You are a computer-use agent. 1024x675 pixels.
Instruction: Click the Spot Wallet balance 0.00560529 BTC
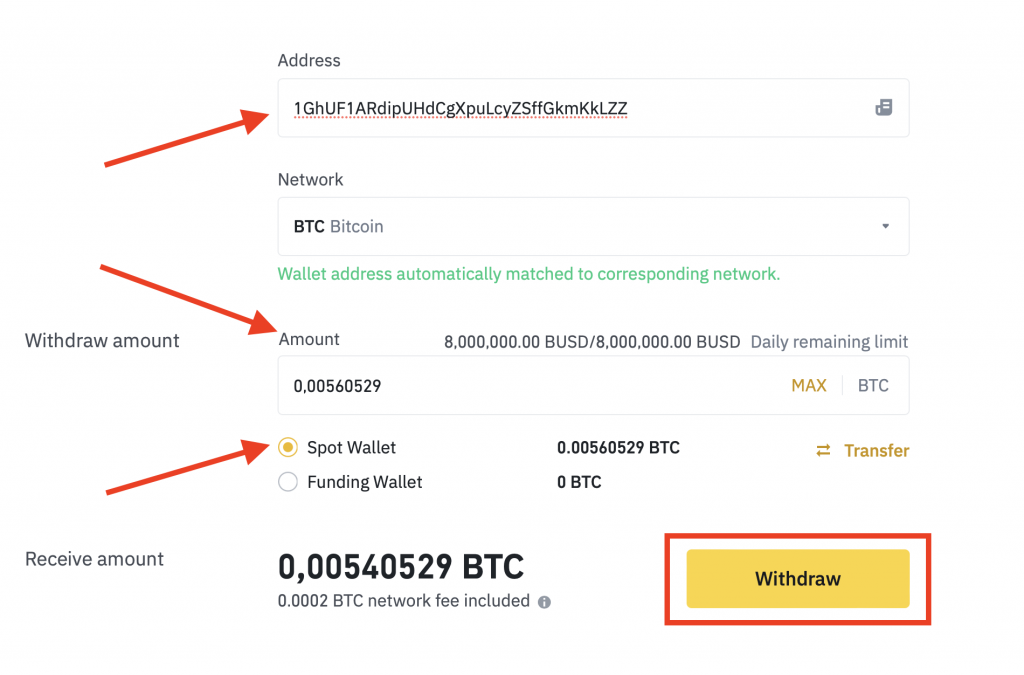click(618, 448)
